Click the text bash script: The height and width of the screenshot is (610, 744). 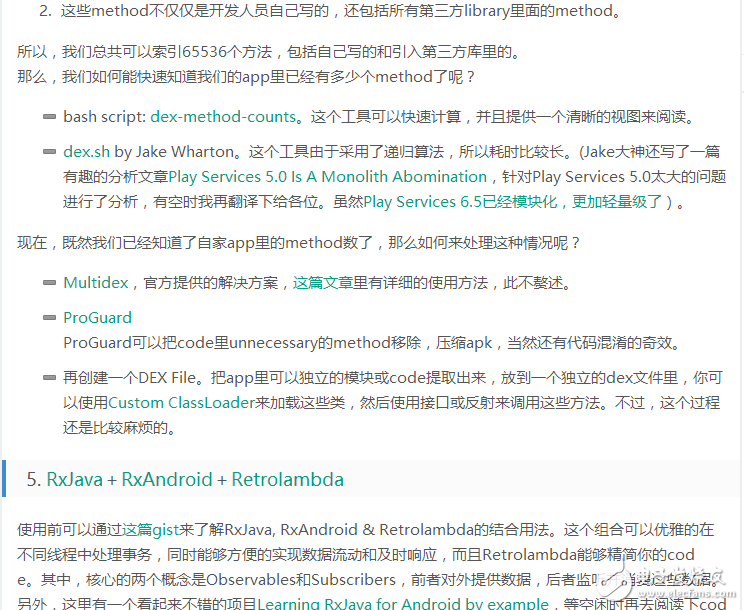(104, 117)
